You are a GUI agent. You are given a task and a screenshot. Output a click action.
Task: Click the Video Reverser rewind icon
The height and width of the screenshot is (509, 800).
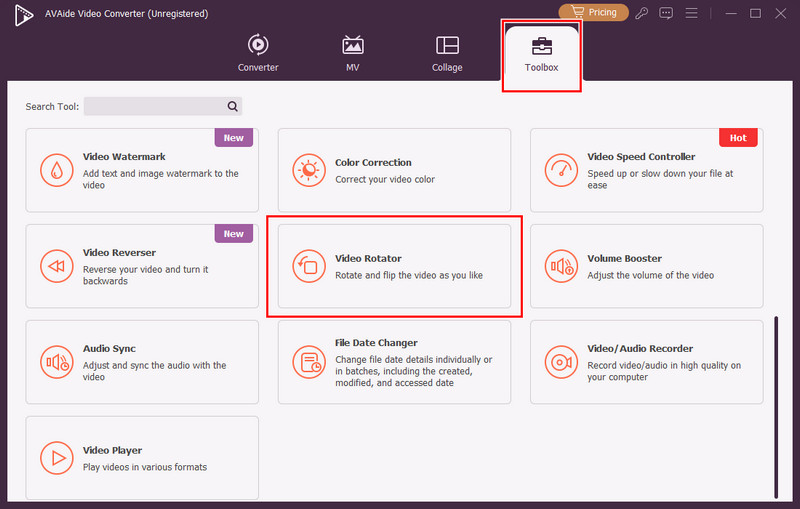tap(57, 266)
